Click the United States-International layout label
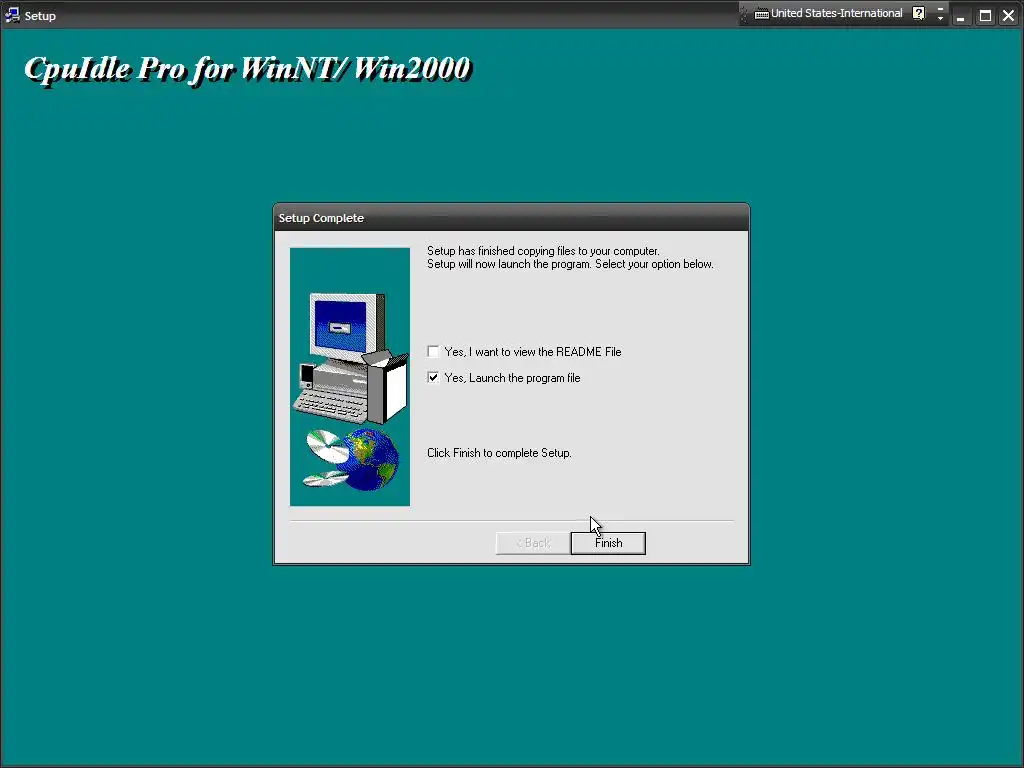1024x768 pixels. point(836,13)
